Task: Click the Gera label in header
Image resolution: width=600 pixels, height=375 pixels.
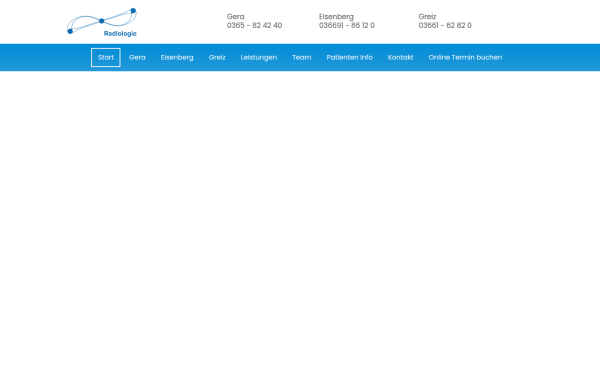Action: tap(235, 17)
